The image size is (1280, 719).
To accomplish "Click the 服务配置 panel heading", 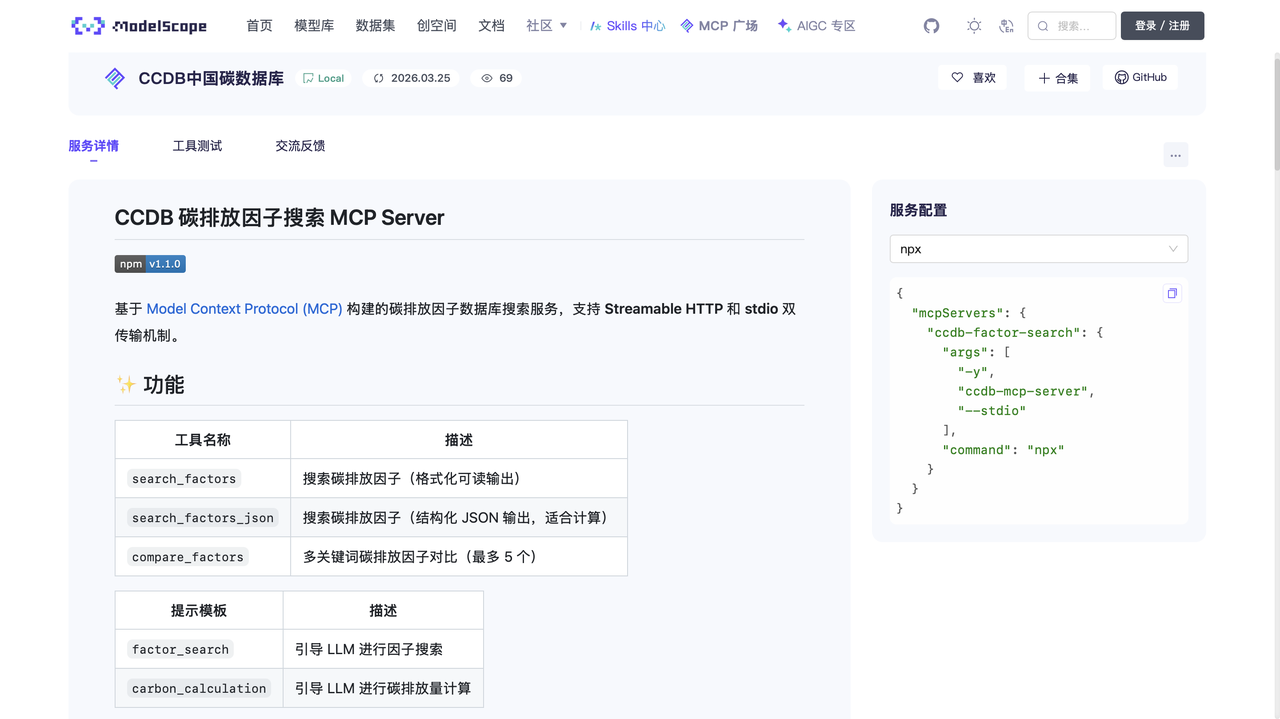I will point(918,210).
